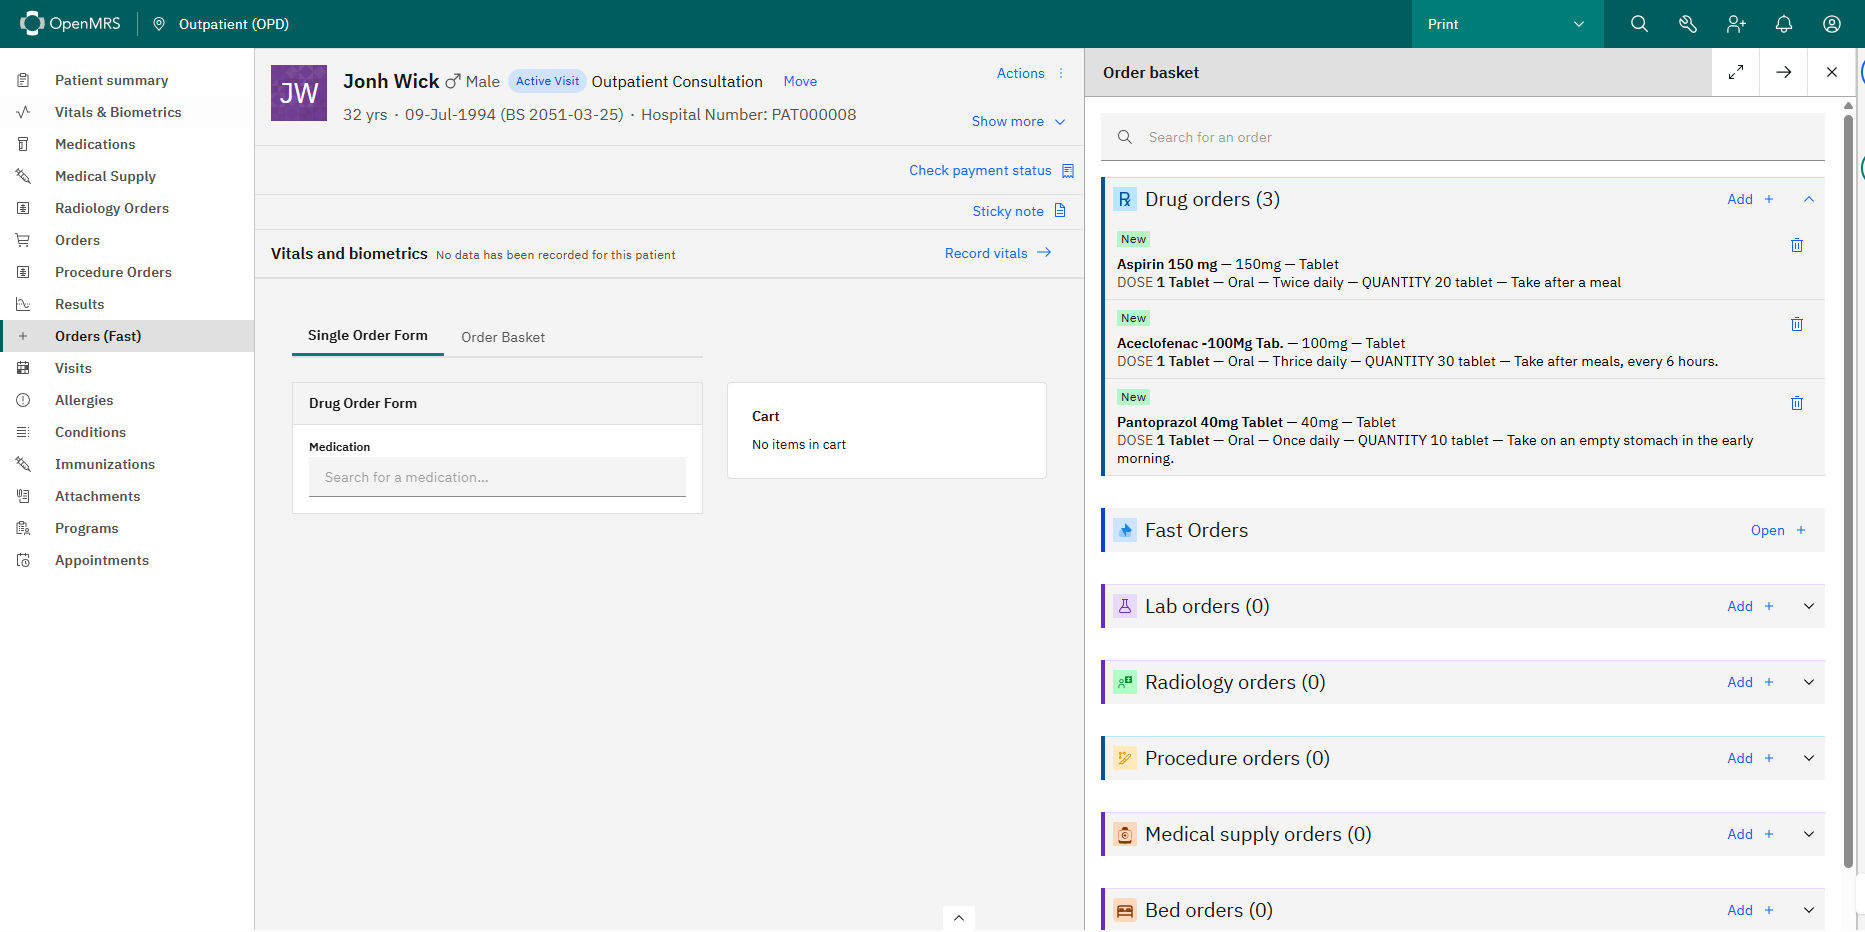Delete the Aspirin 150 mg order
1865x932 pixels.
point(1797,245)
